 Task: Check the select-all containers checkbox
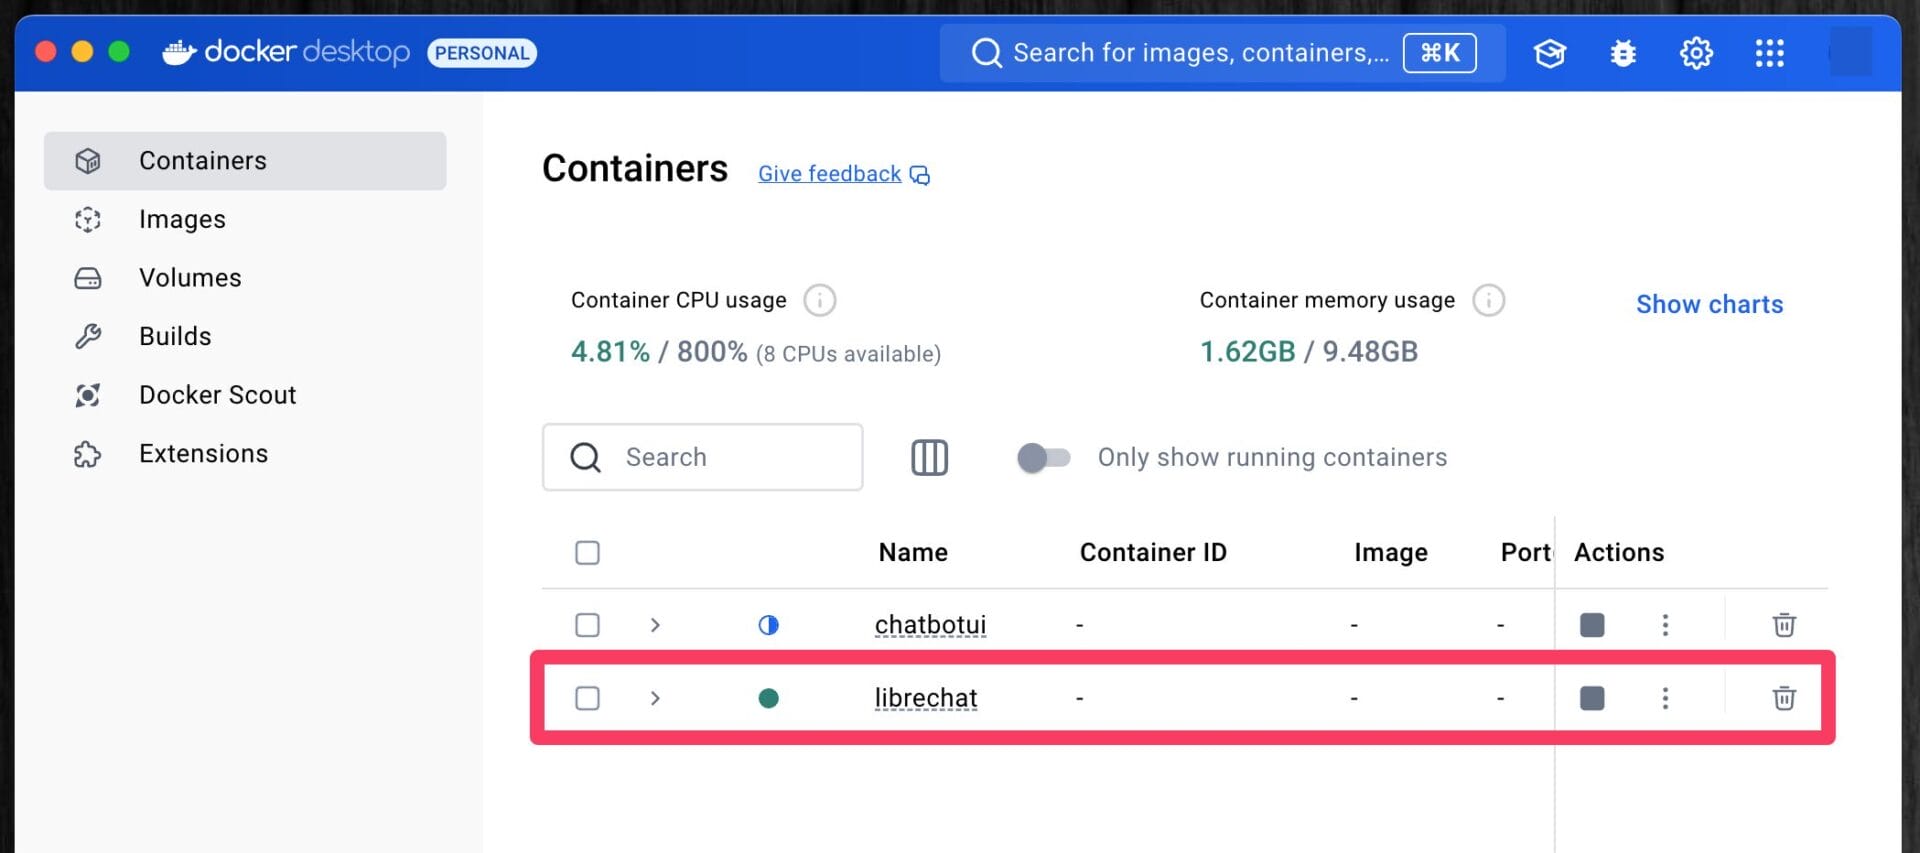click(x=587, y=552)
